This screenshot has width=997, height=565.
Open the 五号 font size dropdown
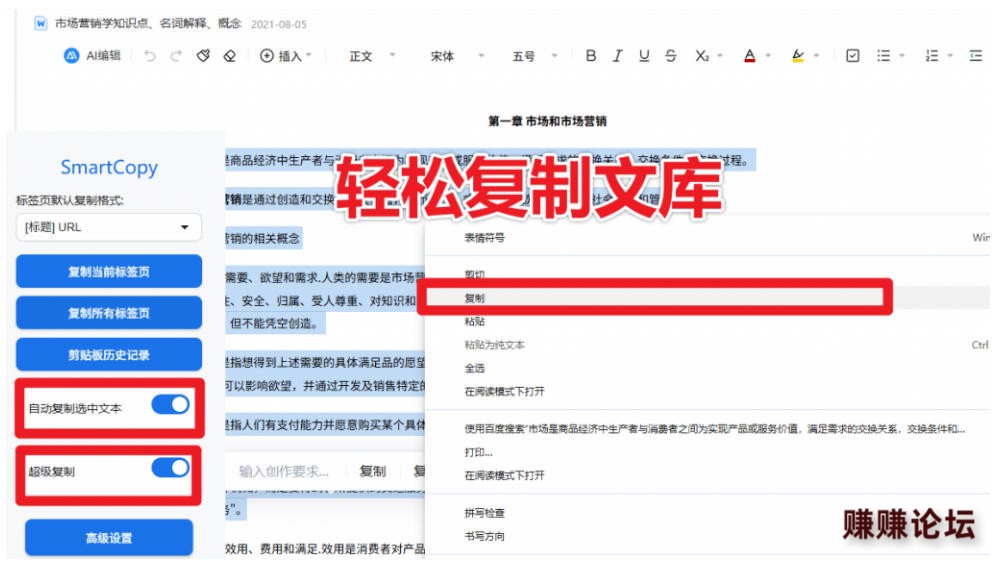pos(535,56)
